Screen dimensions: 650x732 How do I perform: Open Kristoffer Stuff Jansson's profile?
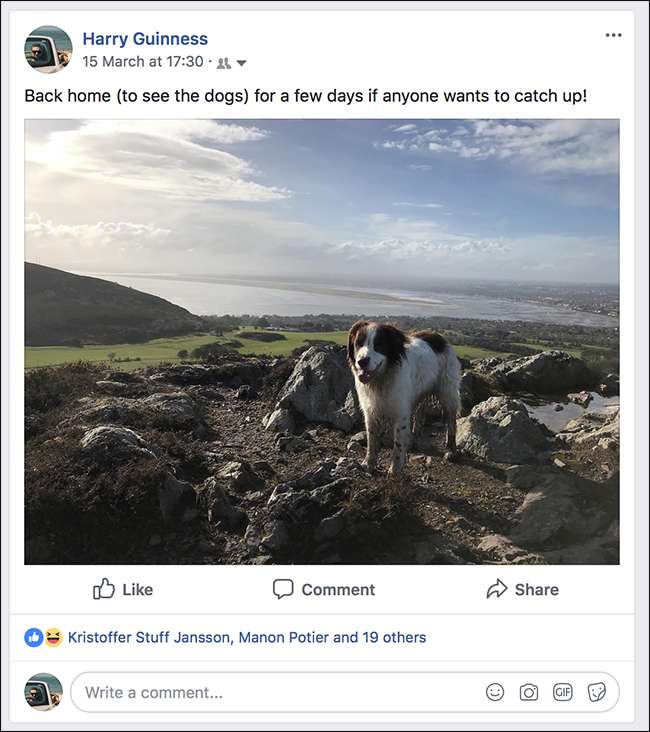pyautogui.click(x=148, y=637)
